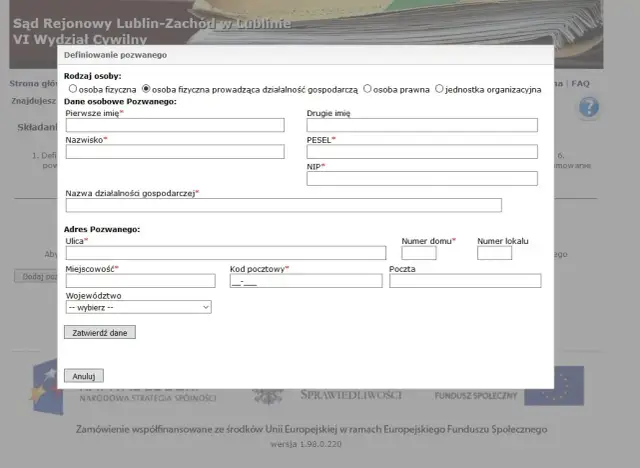Click the 'Ulica' street field
This screenshot has width=640, height=468.
226,253
